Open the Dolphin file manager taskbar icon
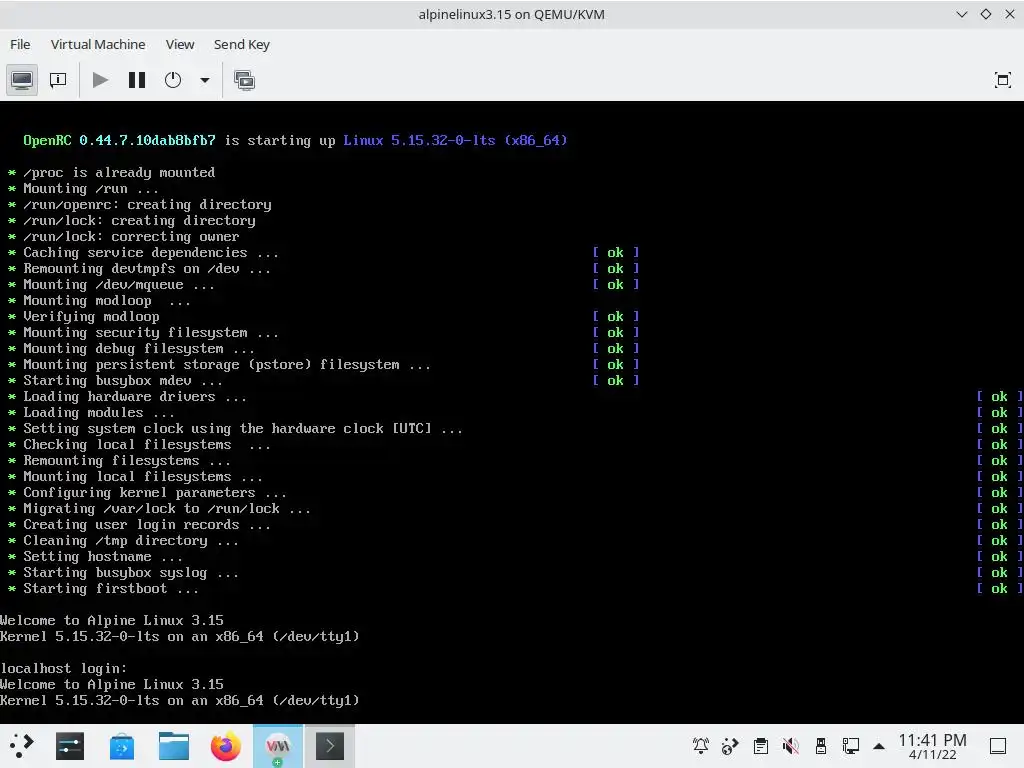Screen dimensions: 1024x768 (174, 746)
